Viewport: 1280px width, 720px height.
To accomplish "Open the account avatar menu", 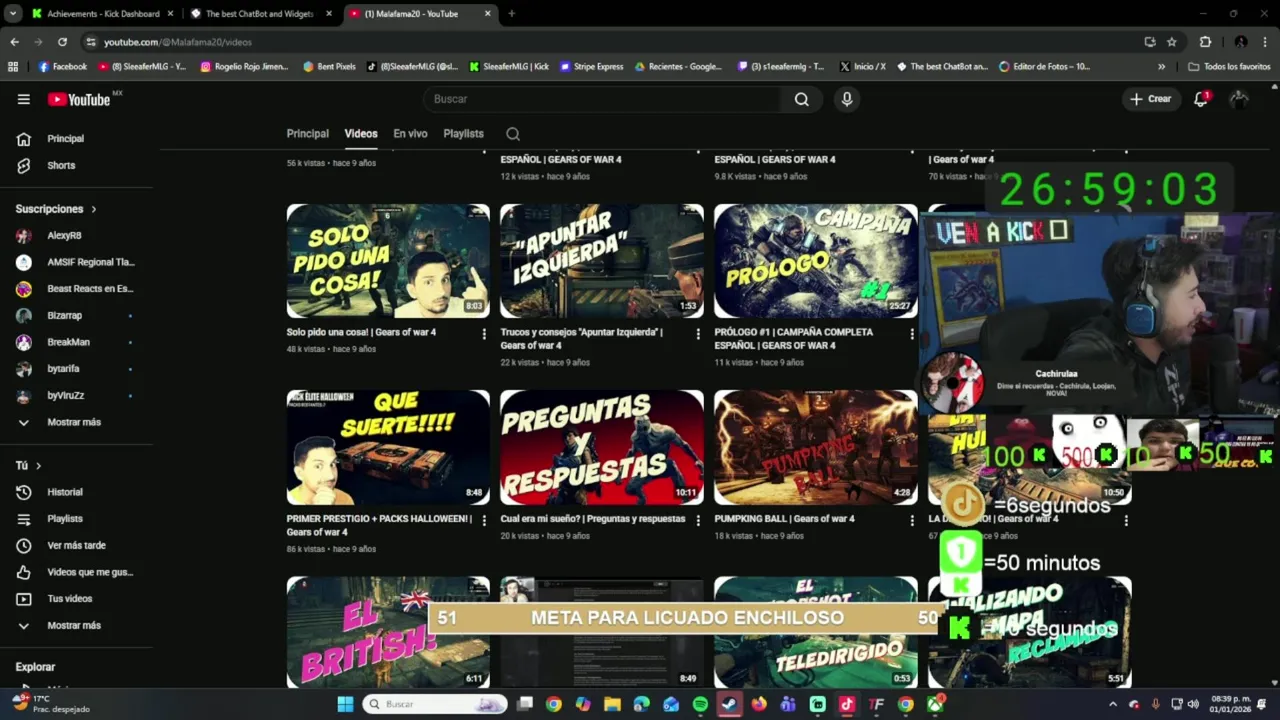I will click(x=1239, y=99).
